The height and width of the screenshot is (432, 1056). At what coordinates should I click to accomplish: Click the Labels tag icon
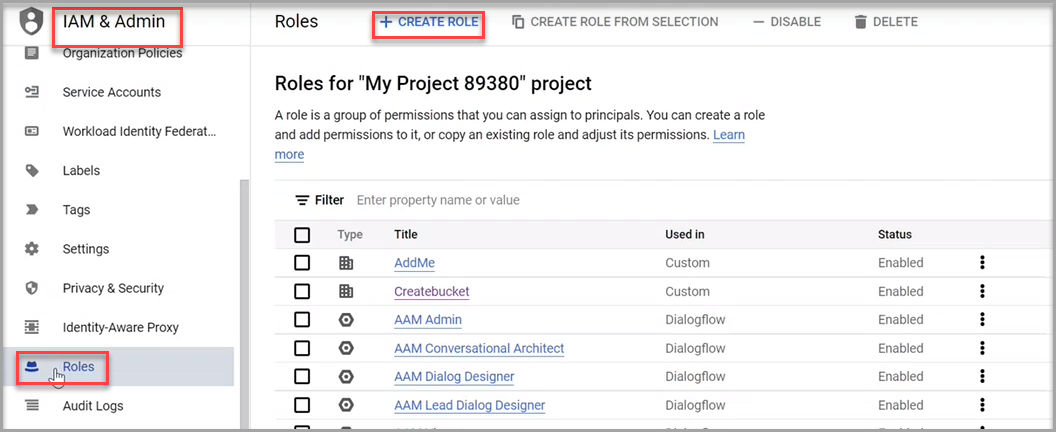click(x=32, y=171)
